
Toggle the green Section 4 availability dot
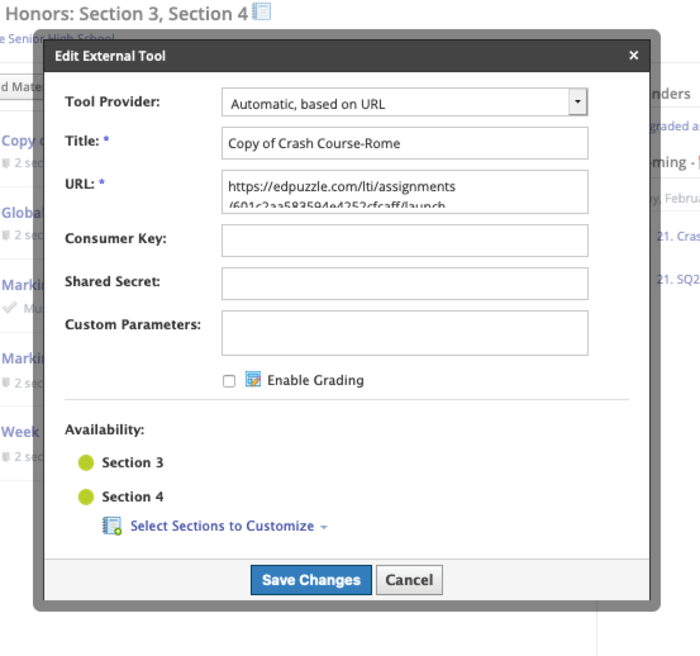86,497
